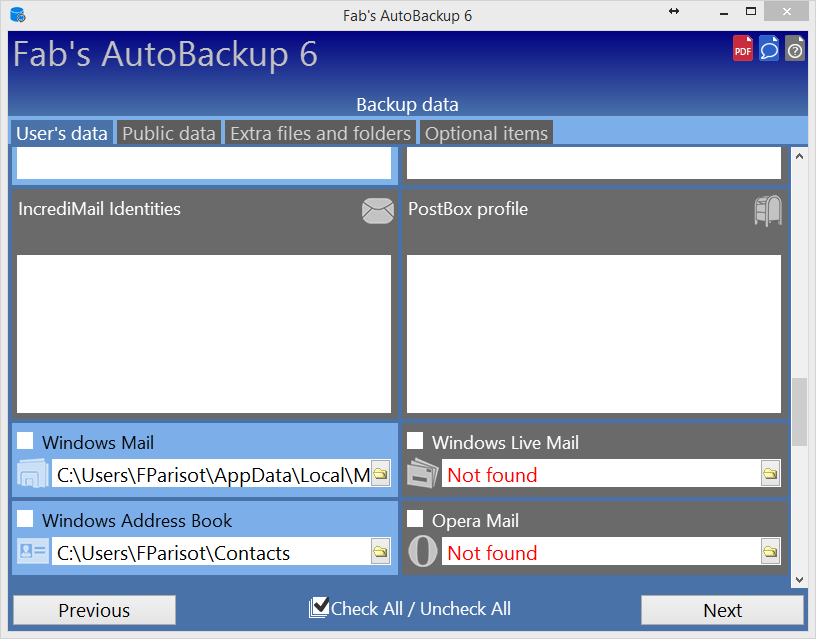Screen dimensions: 816x639
Task: Browse folder for Windows Mail path
Action: coord(380,474)
